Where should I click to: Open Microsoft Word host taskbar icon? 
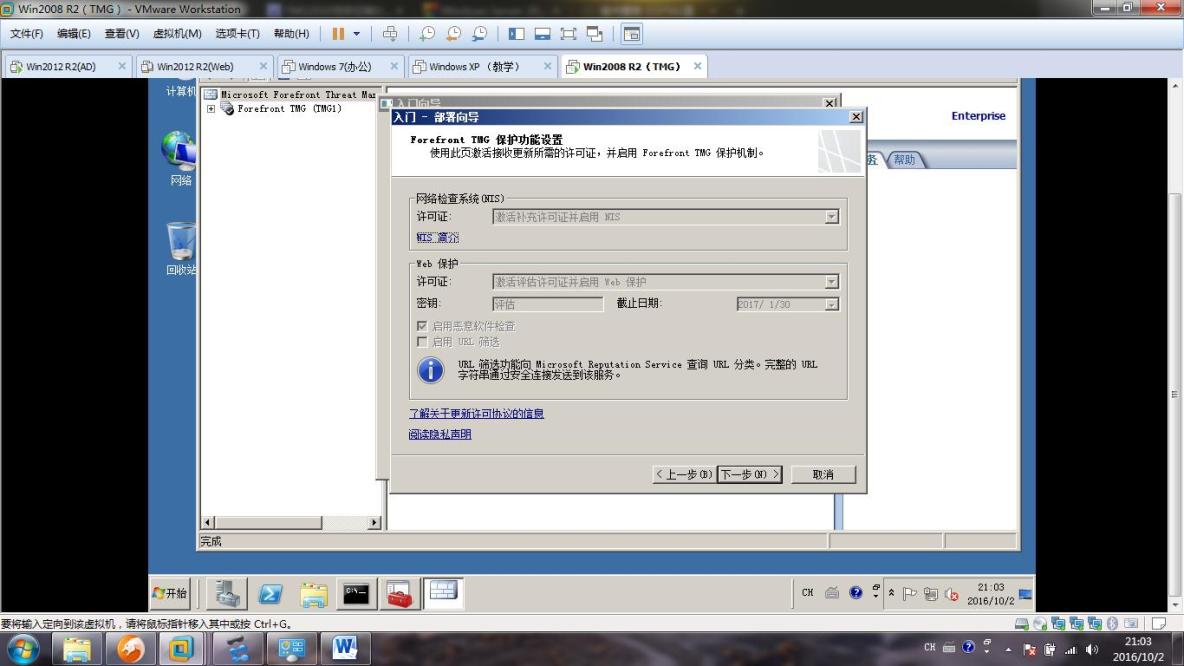coord(344,649)
